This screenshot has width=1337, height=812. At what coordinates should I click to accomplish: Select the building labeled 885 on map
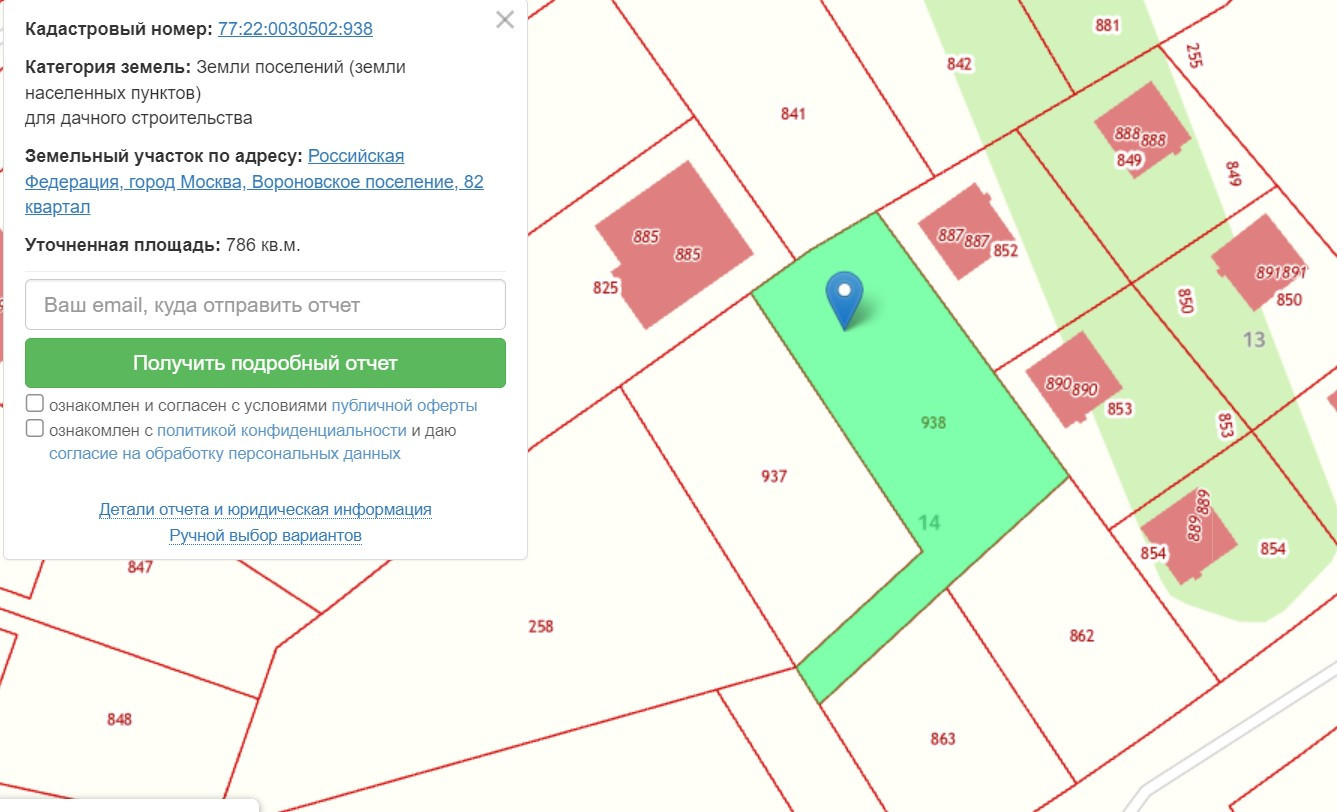tap(672, 245)
